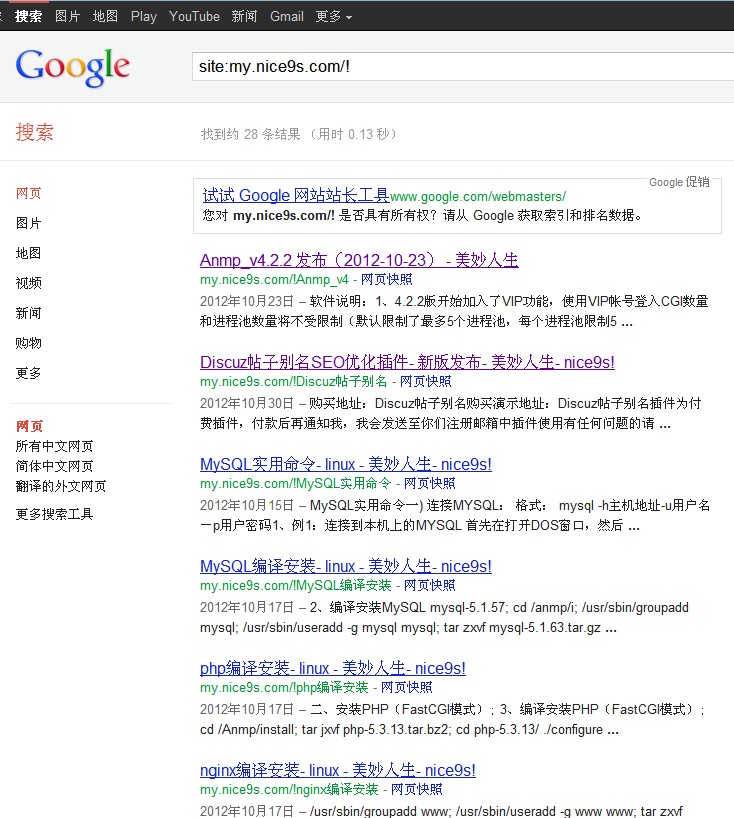734x818 pixels.
Task: Open result MySQL编译安装 - linux
Action: [x=346, y=566]
